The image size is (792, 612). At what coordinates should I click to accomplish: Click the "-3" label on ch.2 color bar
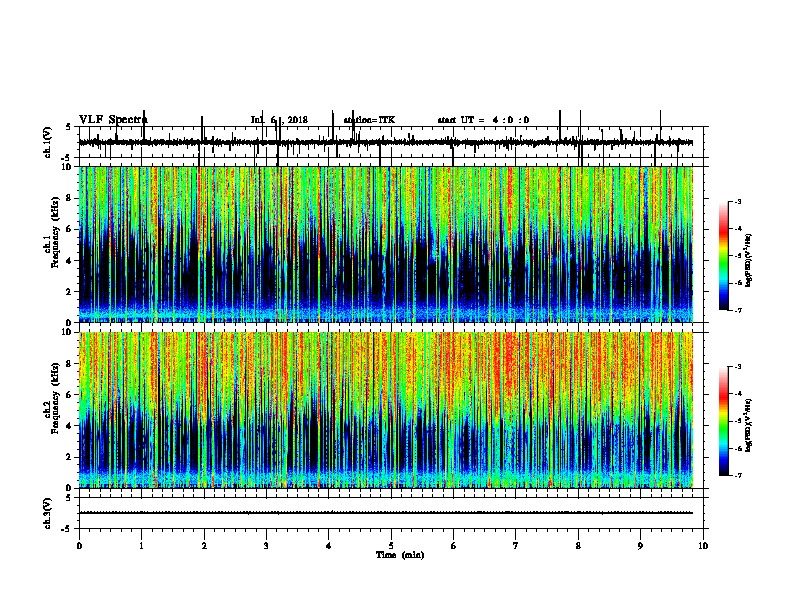737,367
